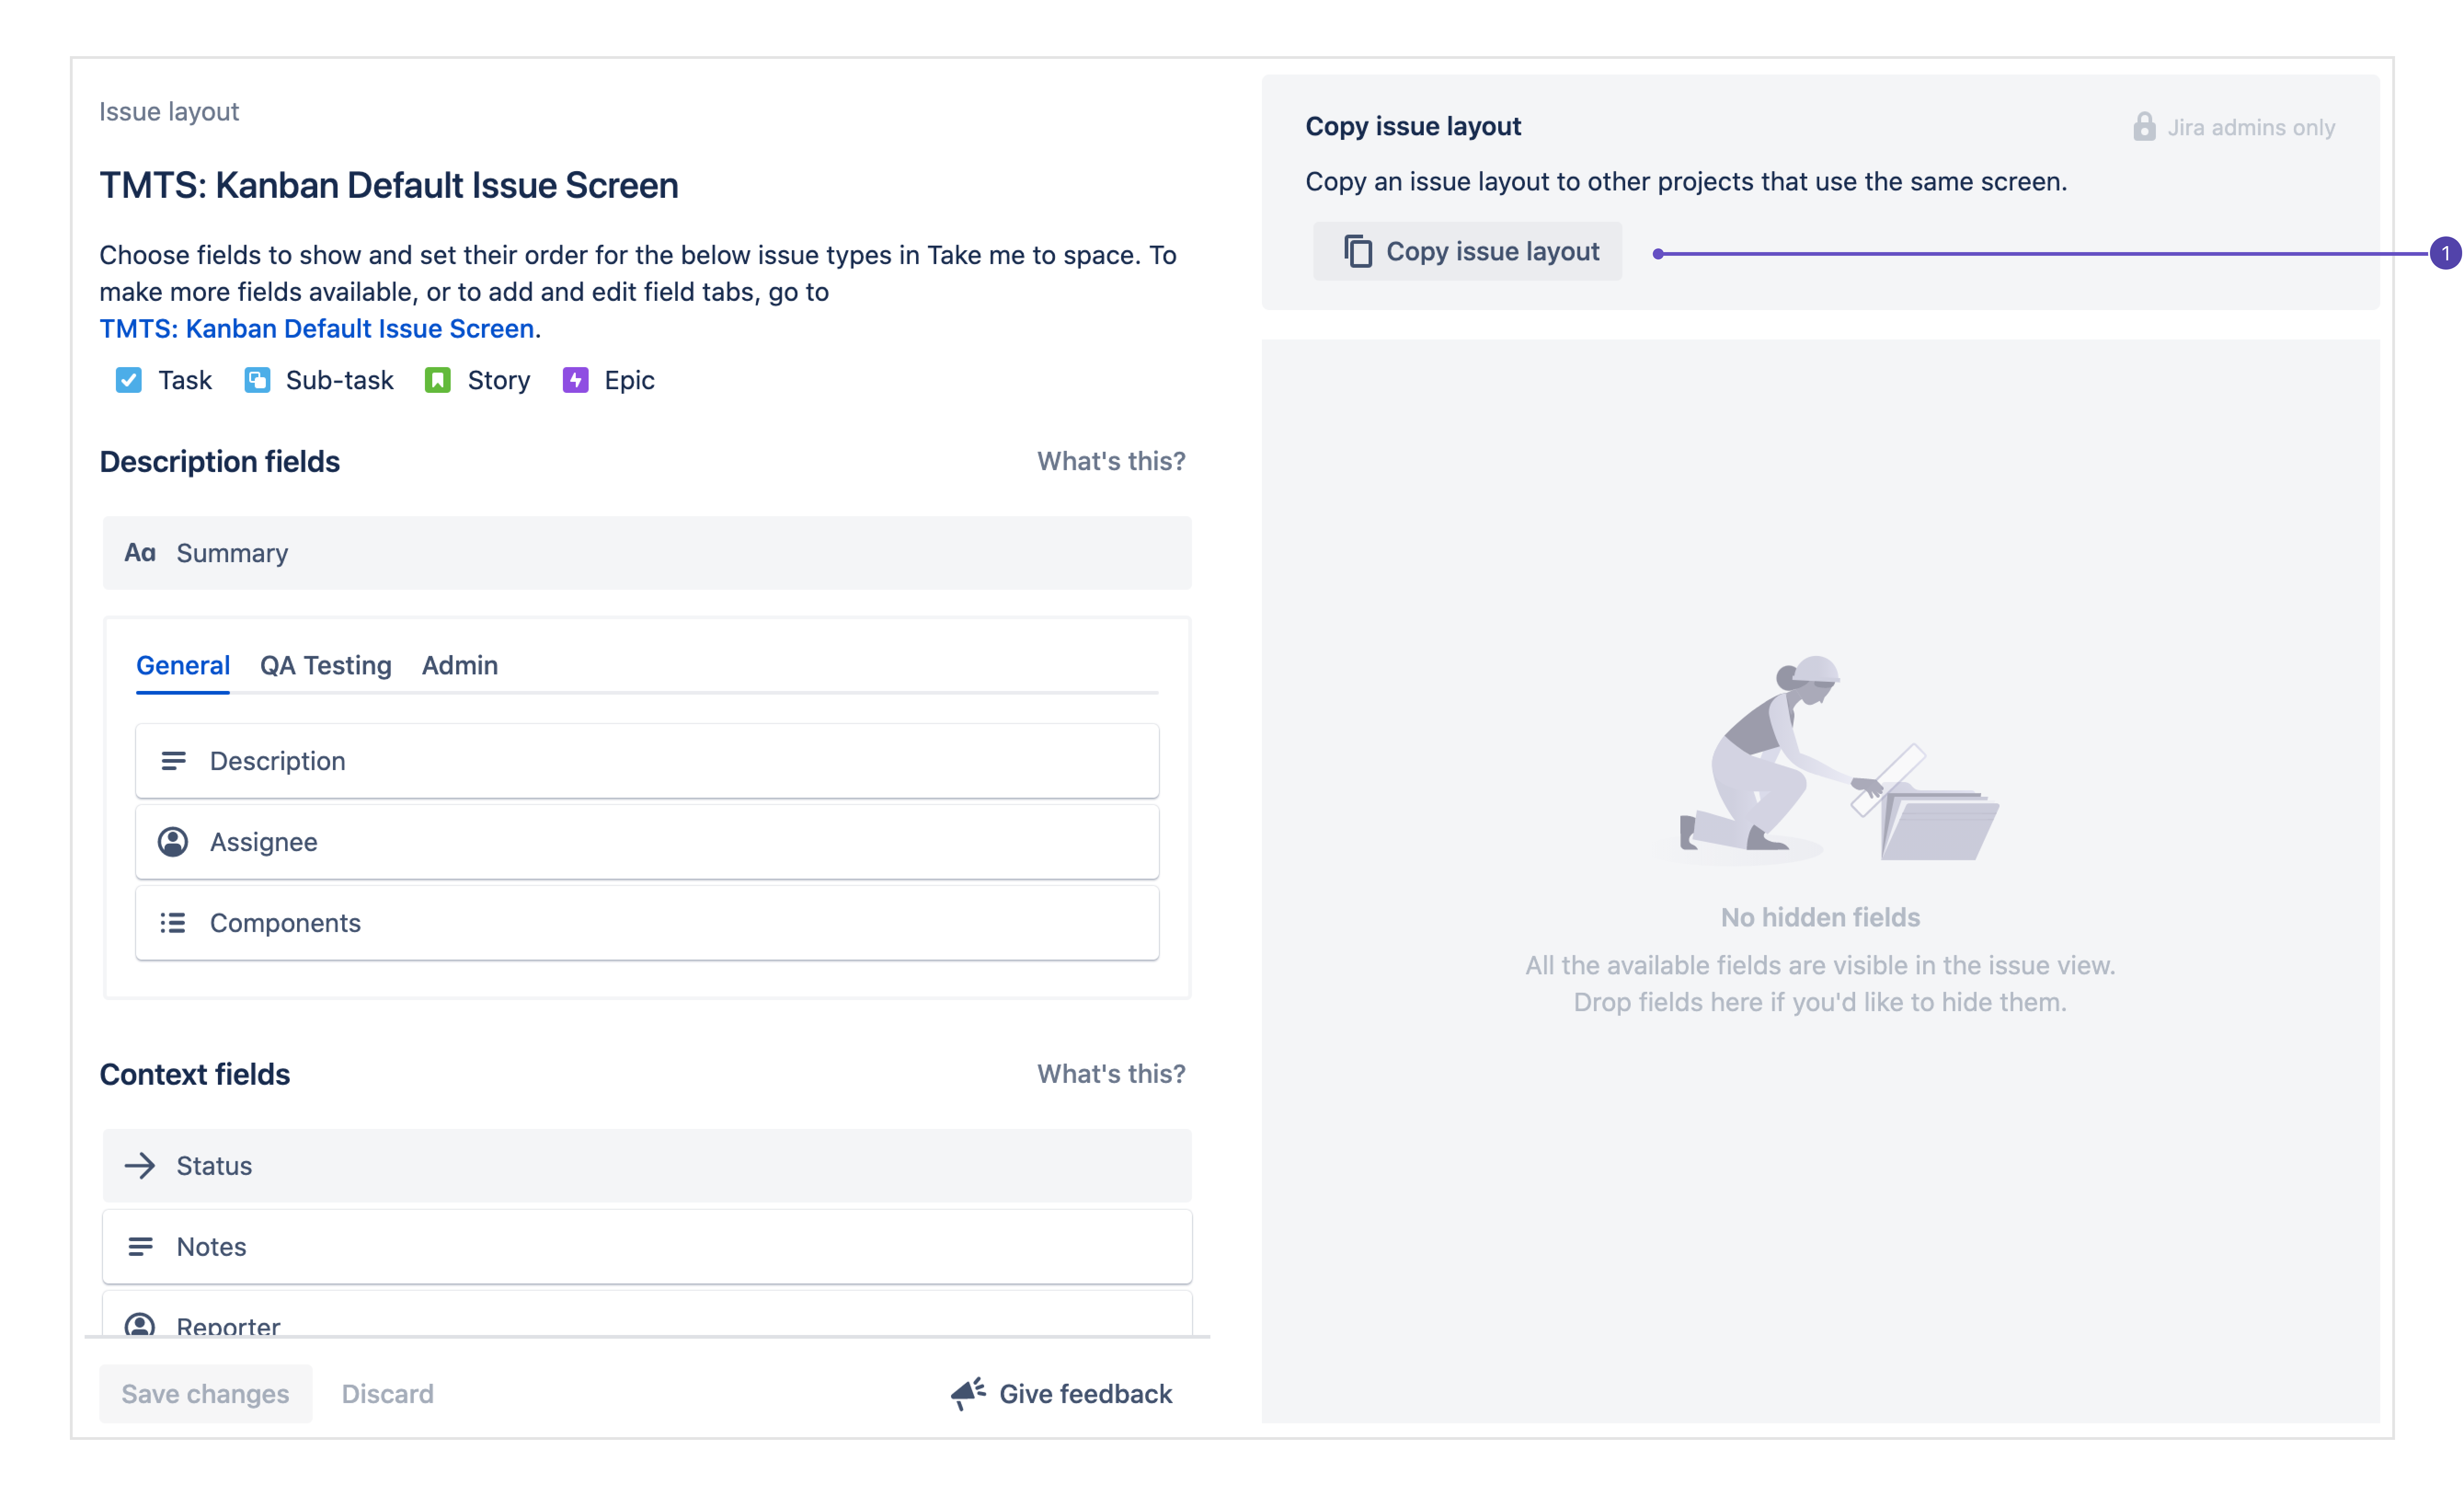Click the Description fields heading

[220, 462]
